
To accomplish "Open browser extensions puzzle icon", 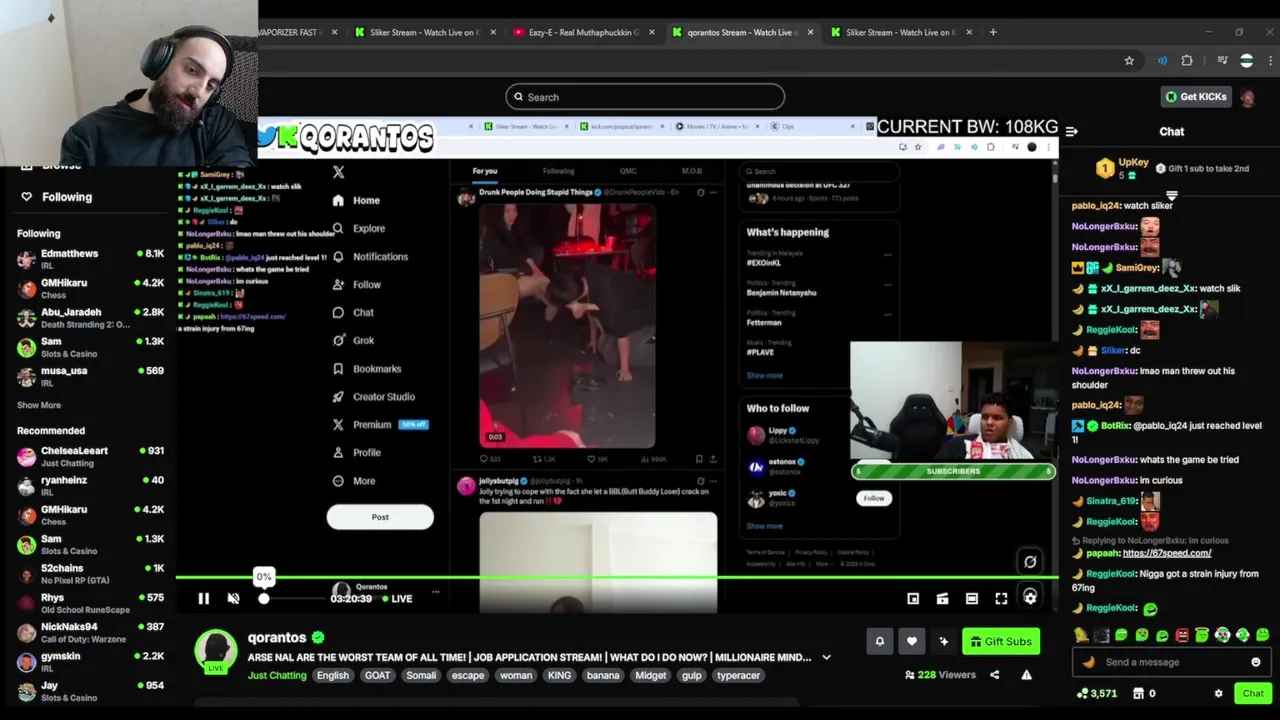I will 1187,61.
